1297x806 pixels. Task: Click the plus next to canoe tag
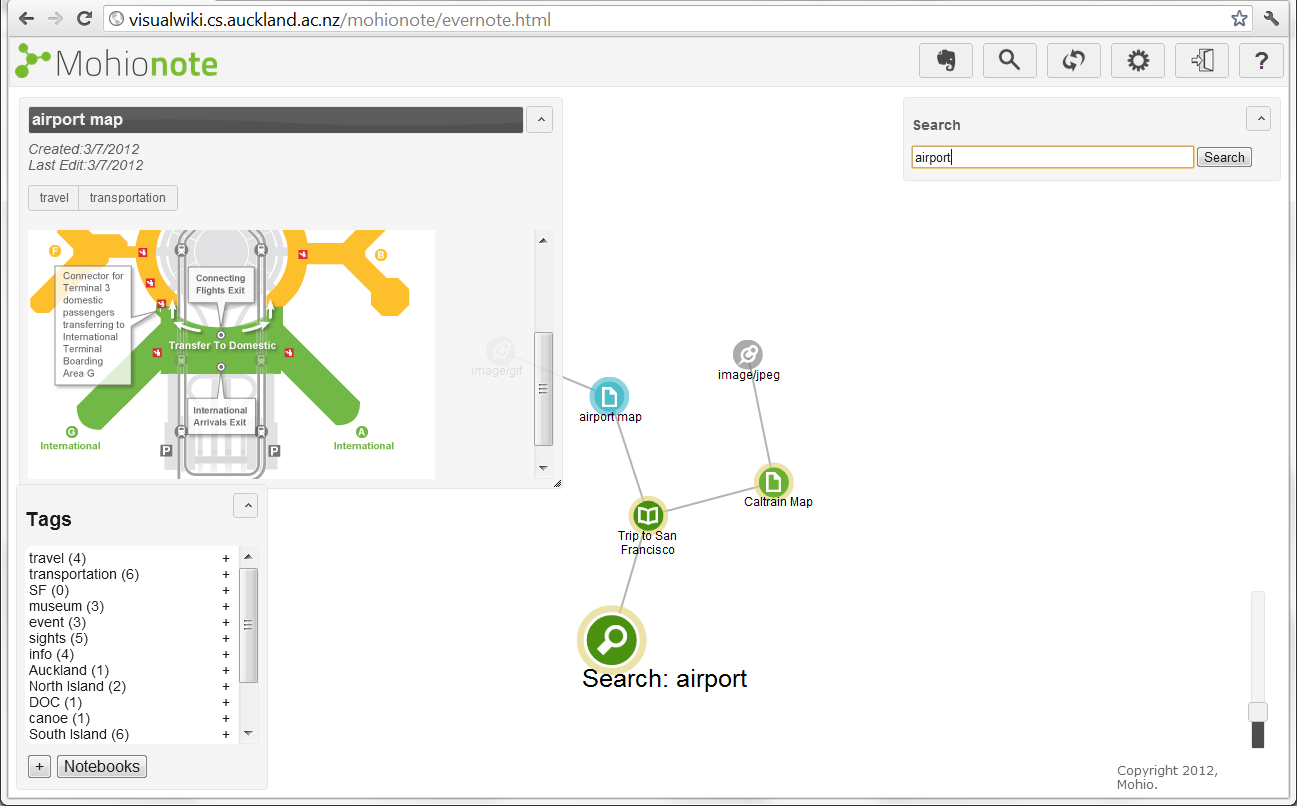tap(226, 718)
